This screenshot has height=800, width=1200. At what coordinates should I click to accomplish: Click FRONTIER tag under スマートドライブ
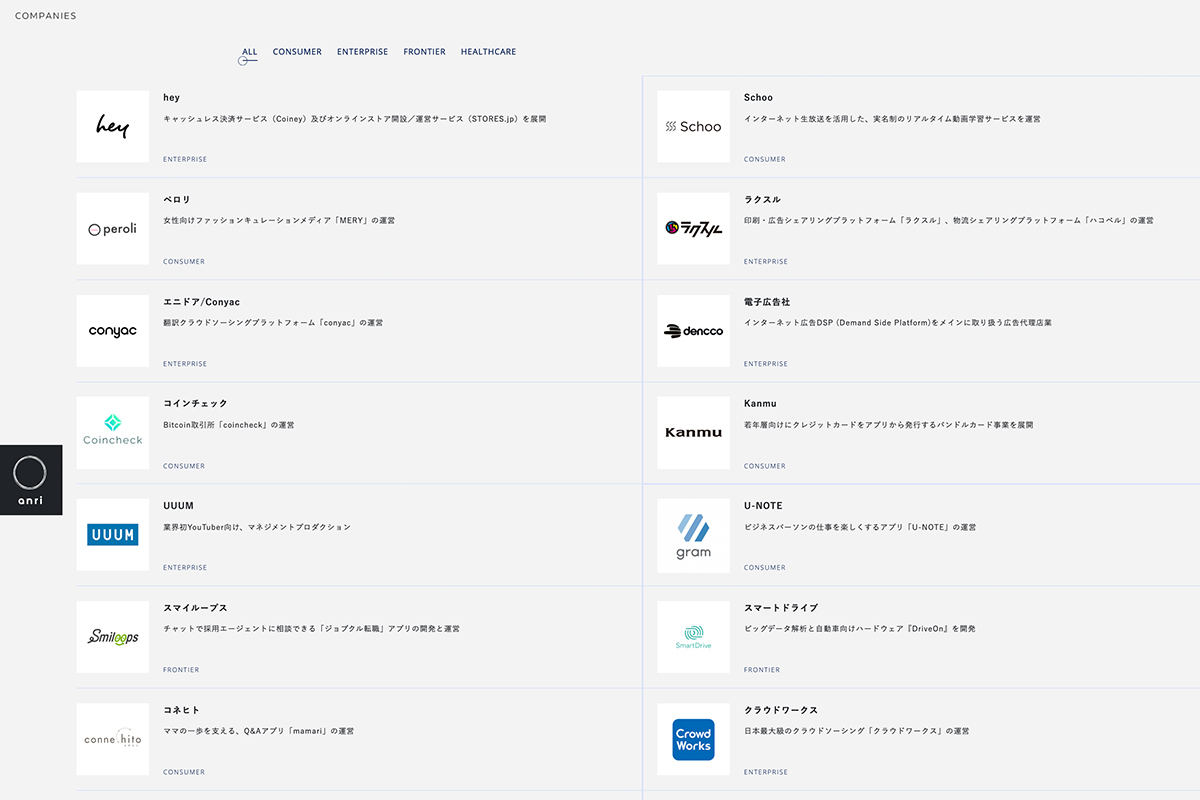762,670
